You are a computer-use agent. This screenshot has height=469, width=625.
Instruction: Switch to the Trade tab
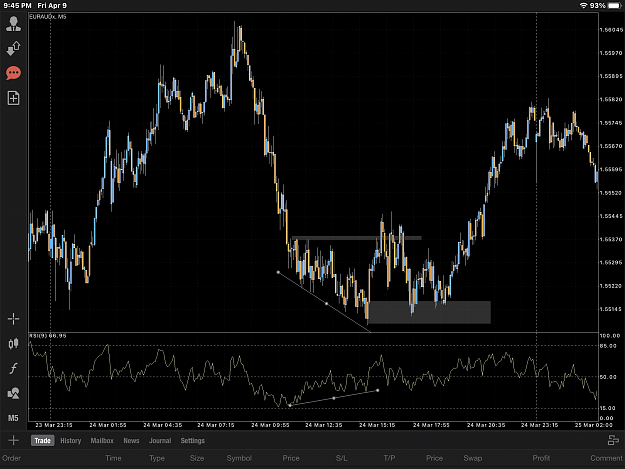(x=42, y=441)
